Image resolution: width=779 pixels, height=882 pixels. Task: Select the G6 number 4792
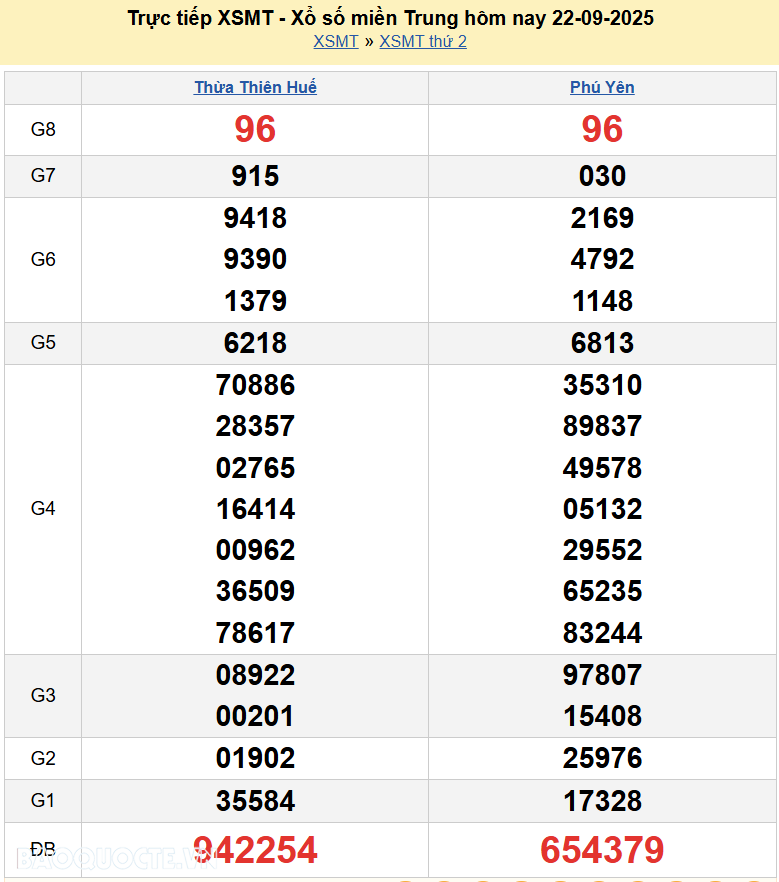tap(602, 259)
